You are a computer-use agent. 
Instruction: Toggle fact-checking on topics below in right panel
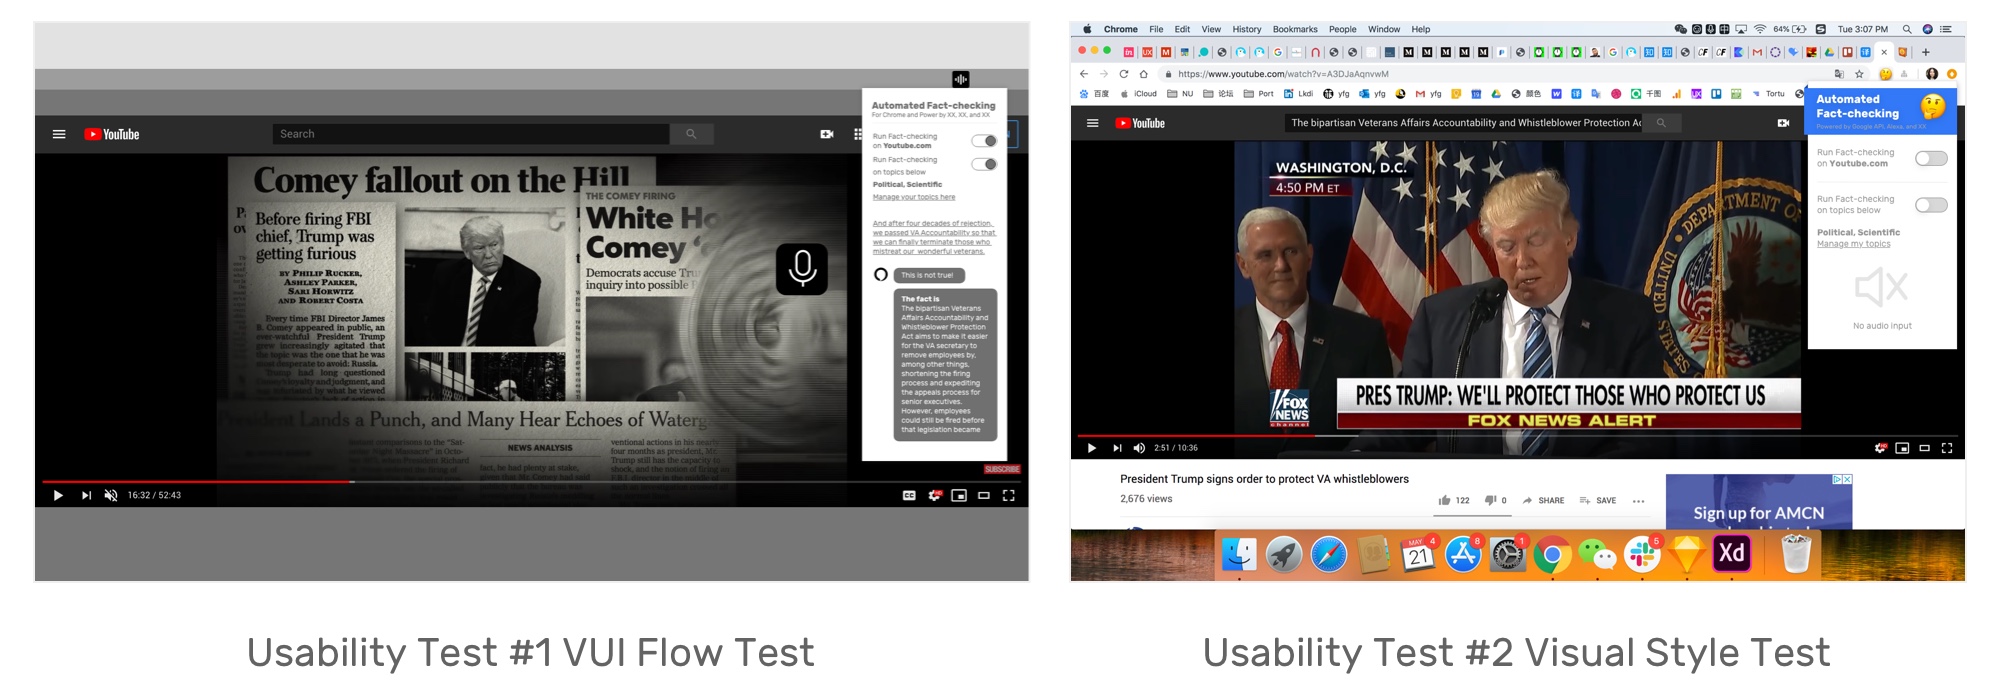coord(1931,205)
